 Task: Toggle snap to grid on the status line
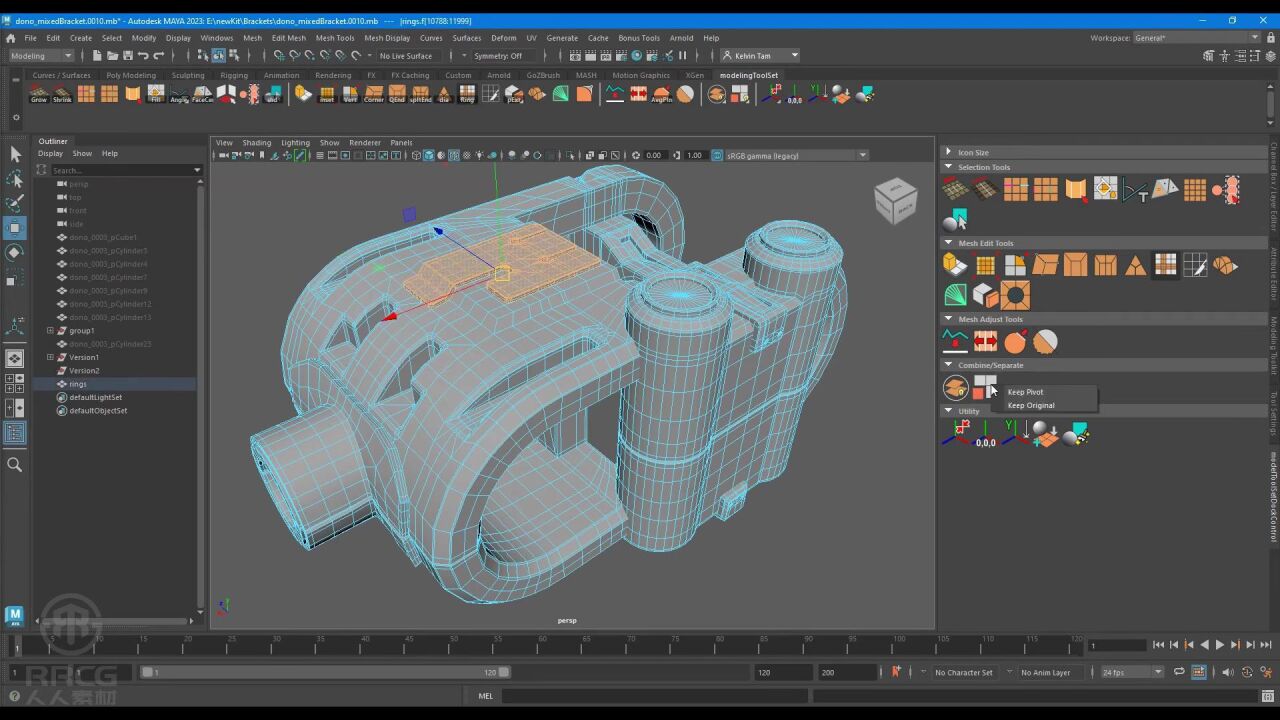coord(279,55)
